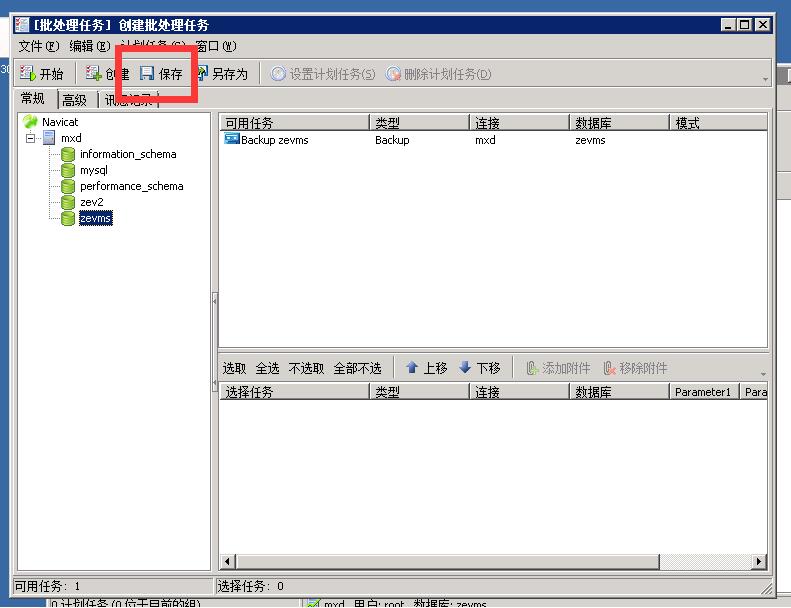Viewport: 791px width, 608px height.
Task: Collapse the mxd connection tree node
Action: pos(31,138)
